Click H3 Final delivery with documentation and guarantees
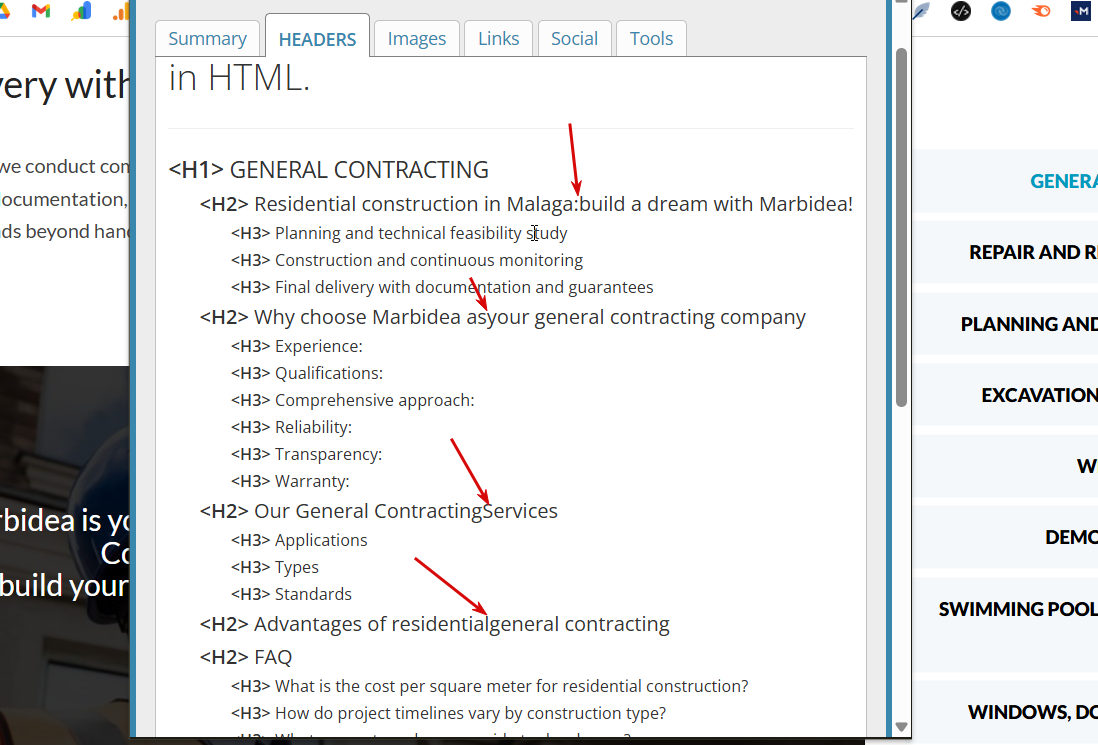 (442, 287)
